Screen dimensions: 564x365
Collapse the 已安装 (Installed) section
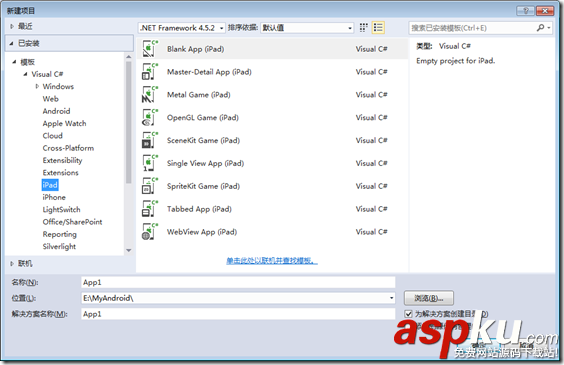12,44
